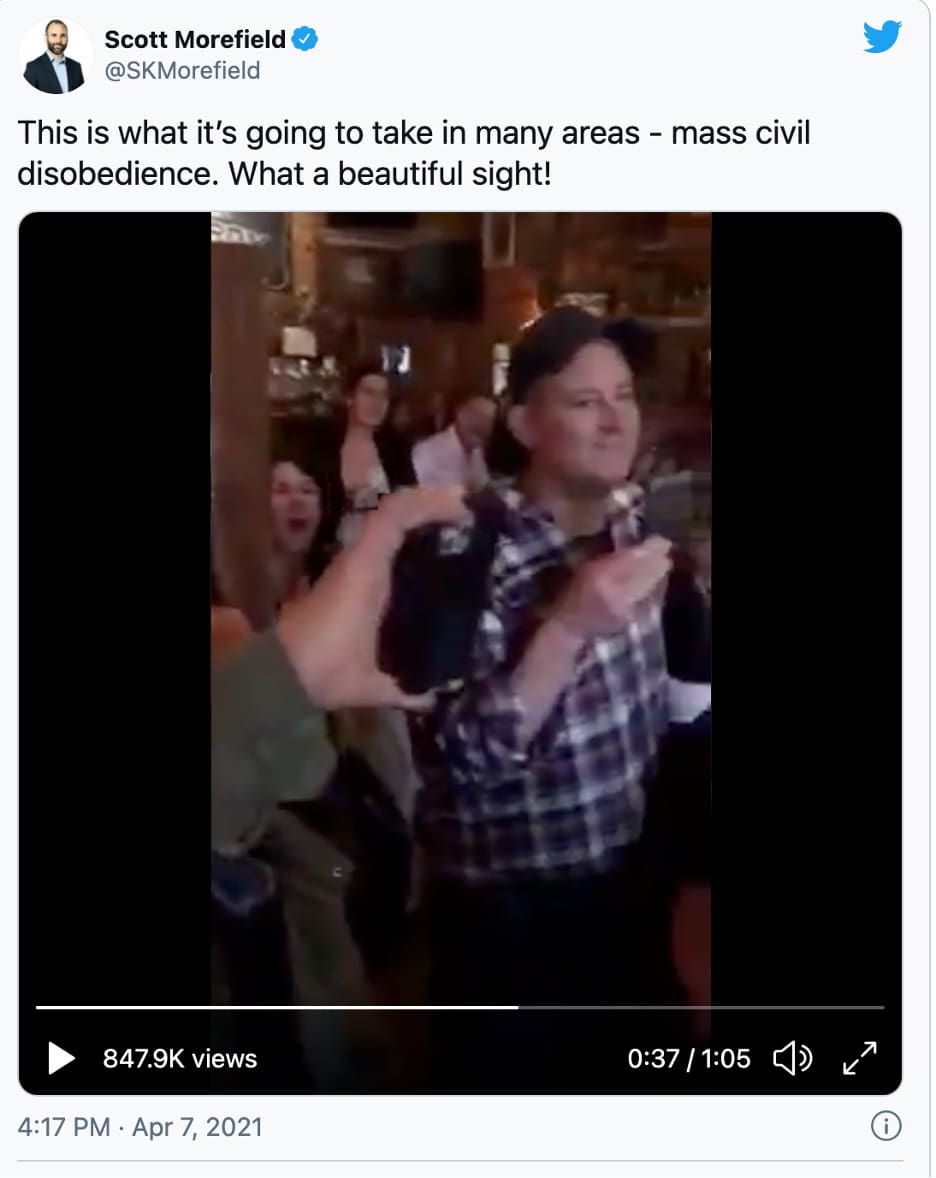Image resolution: width=936 pixels, height=1178 pixels.
Task: Click the "What a beautiful sight!" sentence
Action: point(390,174)
